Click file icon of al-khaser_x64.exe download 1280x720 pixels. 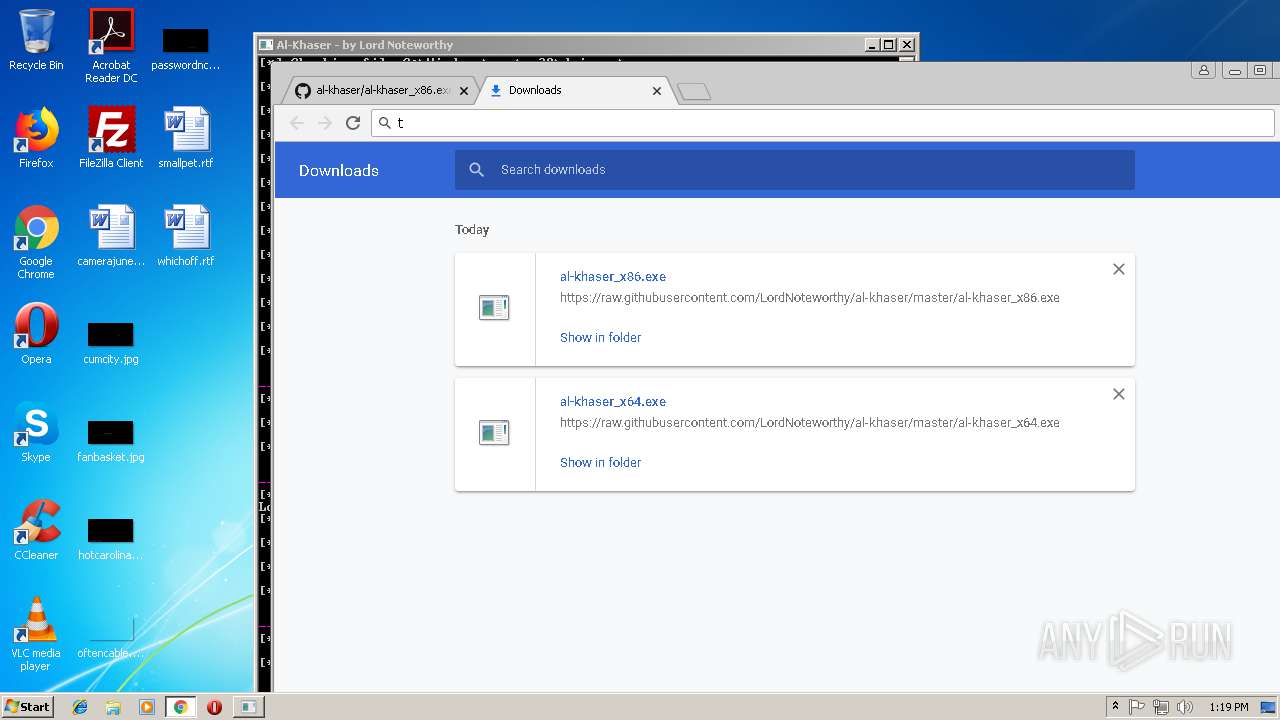coord(494,433)
